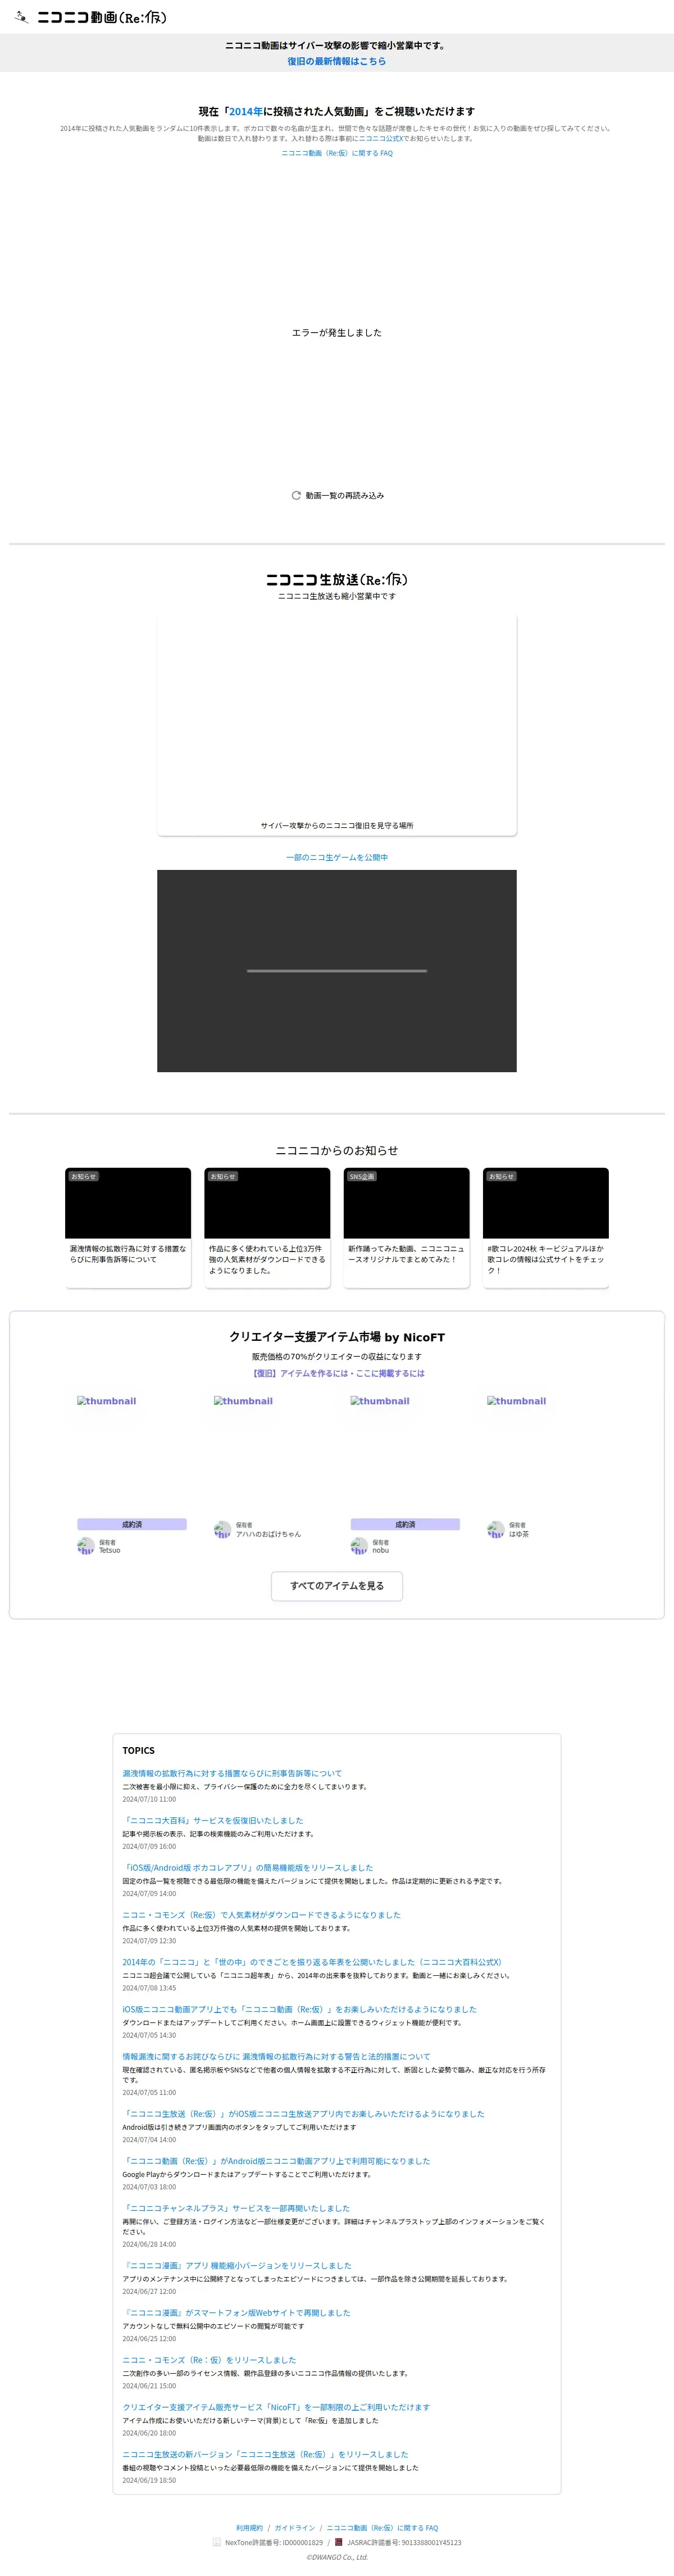Click the 成約済 label above nobu

[405, 1524]
